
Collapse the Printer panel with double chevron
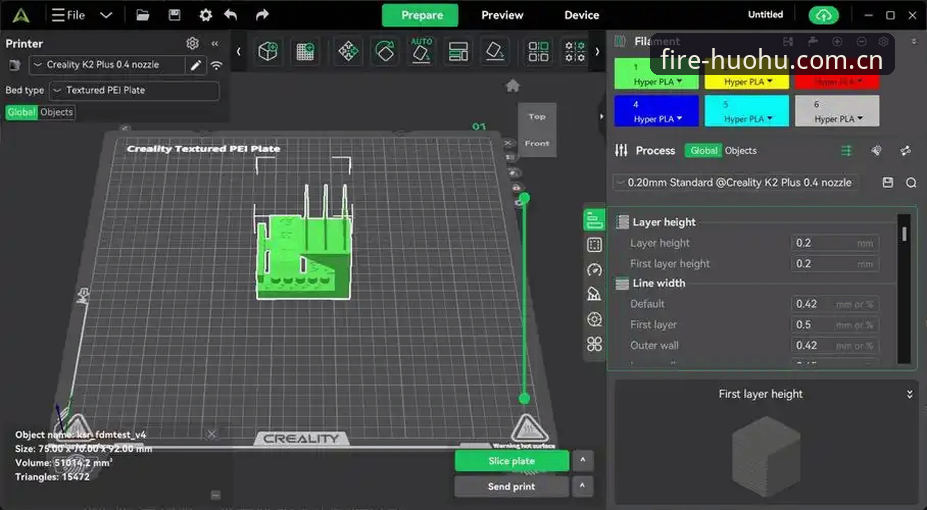pyautogui.click(x=215, y=43)
